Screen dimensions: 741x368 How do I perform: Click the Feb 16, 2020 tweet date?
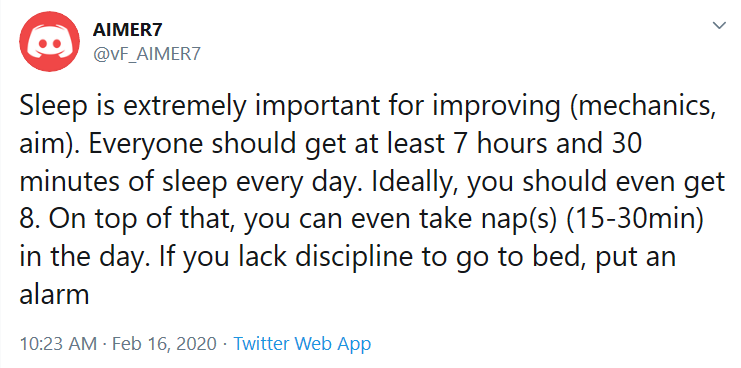[x=164, y=344]
